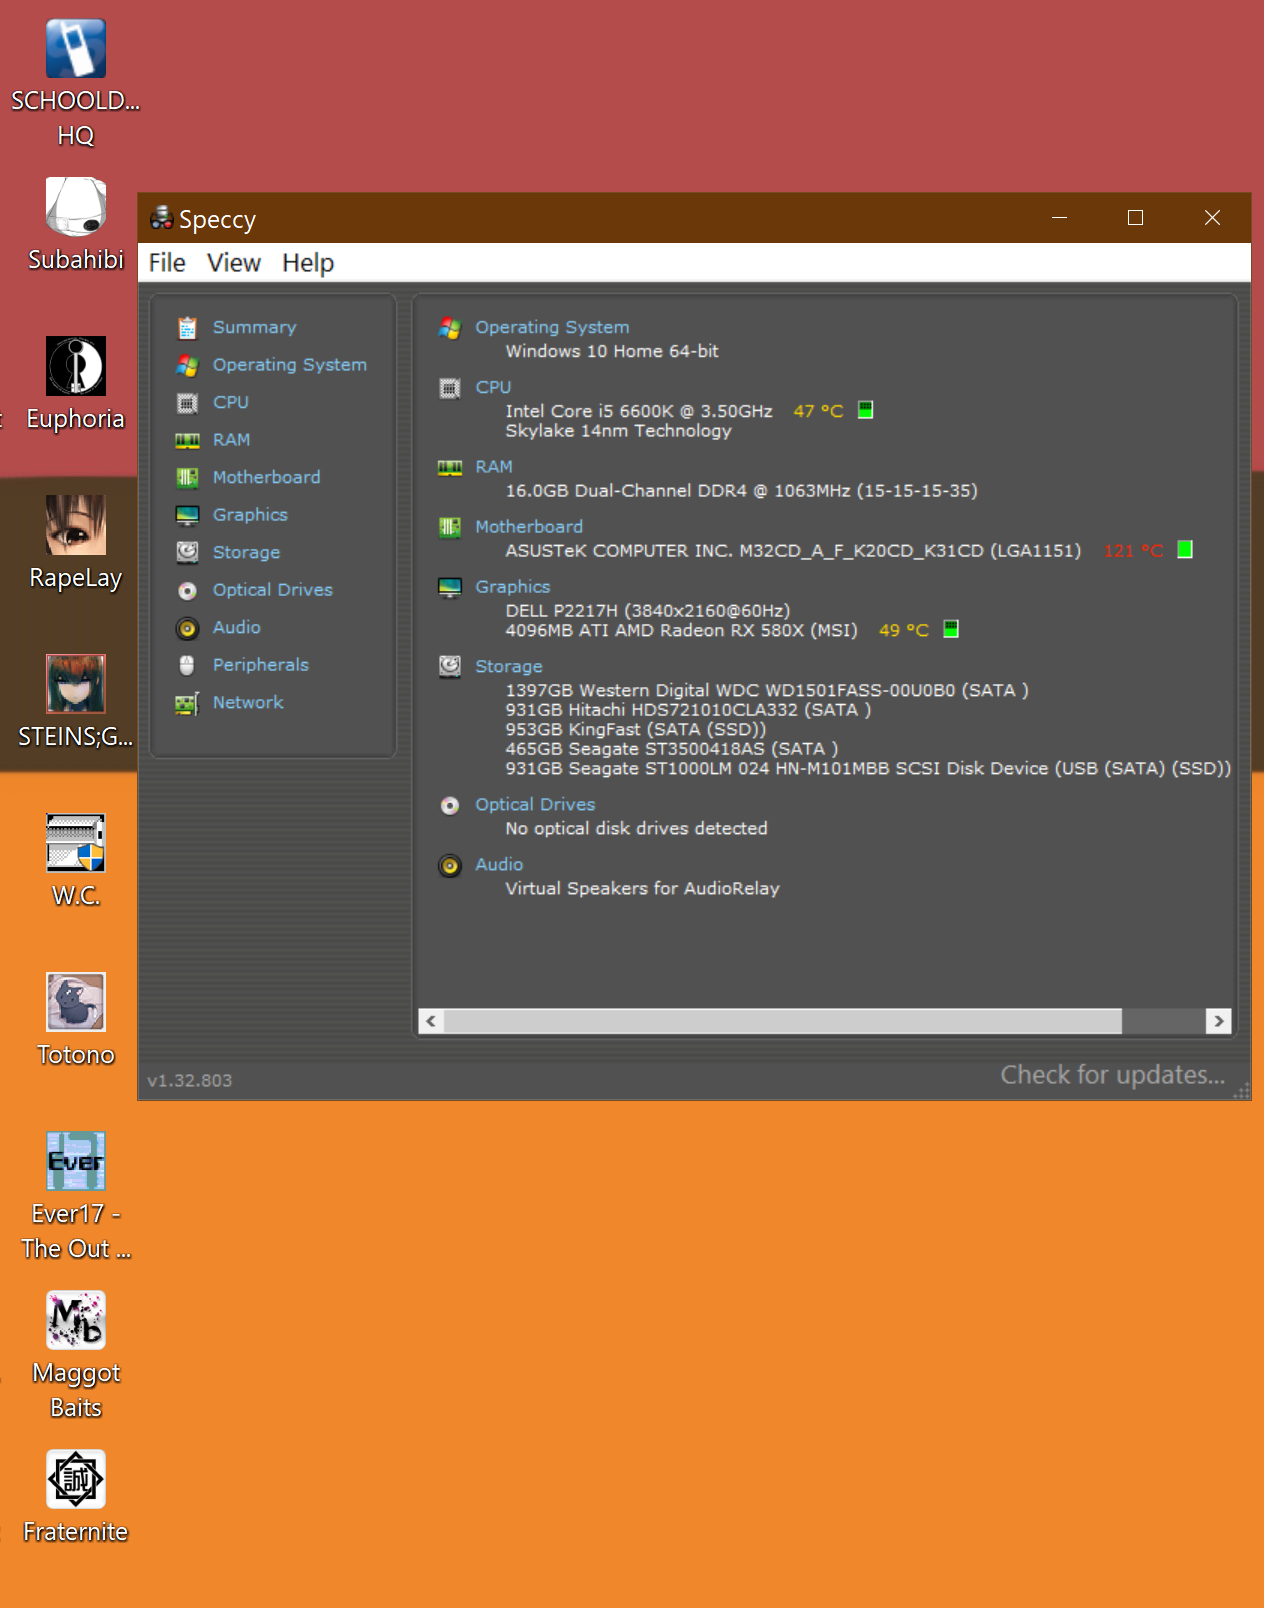This screenshot has width=1264, height=1608.
Task: Open the Graphics sidebar entry
Action: pyautogui.click(x=250, y=515)
